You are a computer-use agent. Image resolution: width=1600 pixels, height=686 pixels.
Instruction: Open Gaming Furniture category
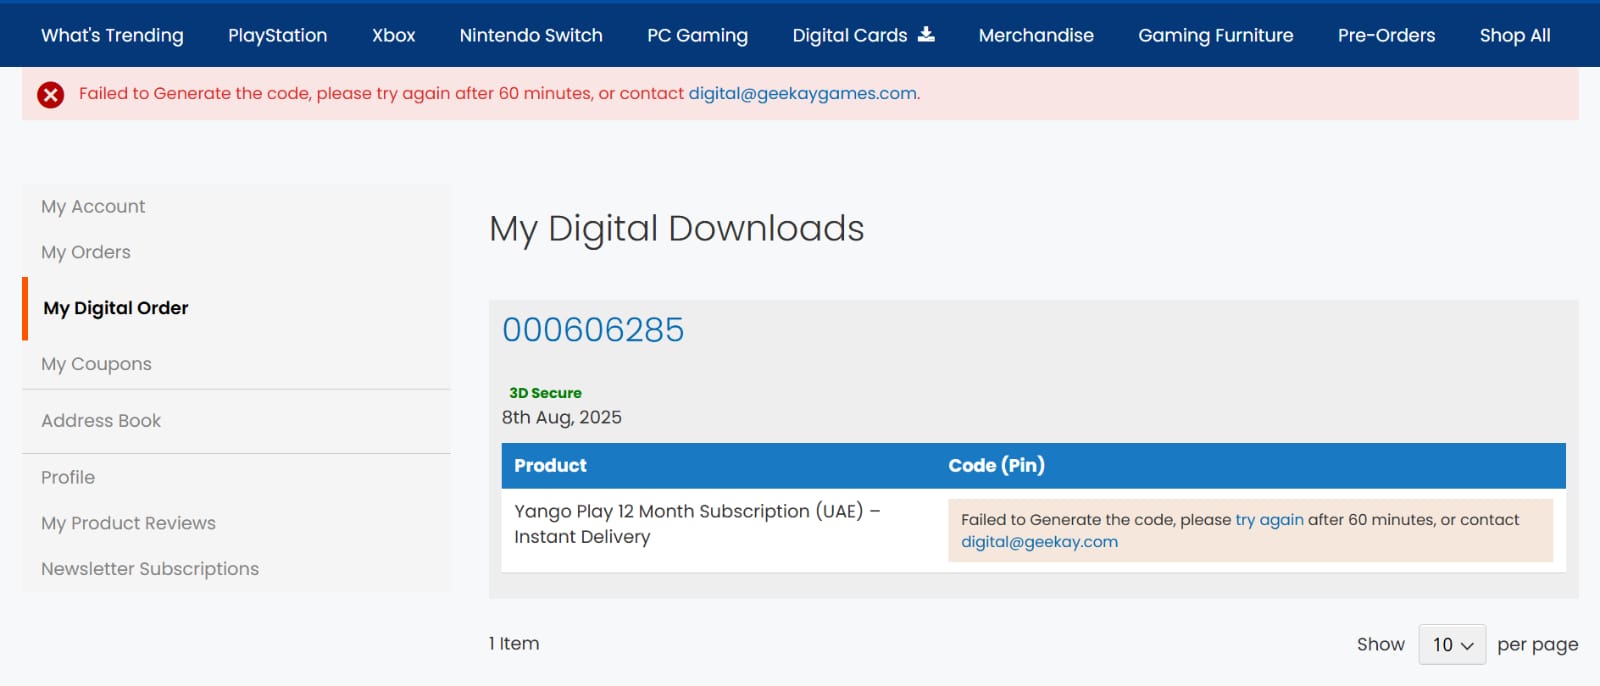1215,35
